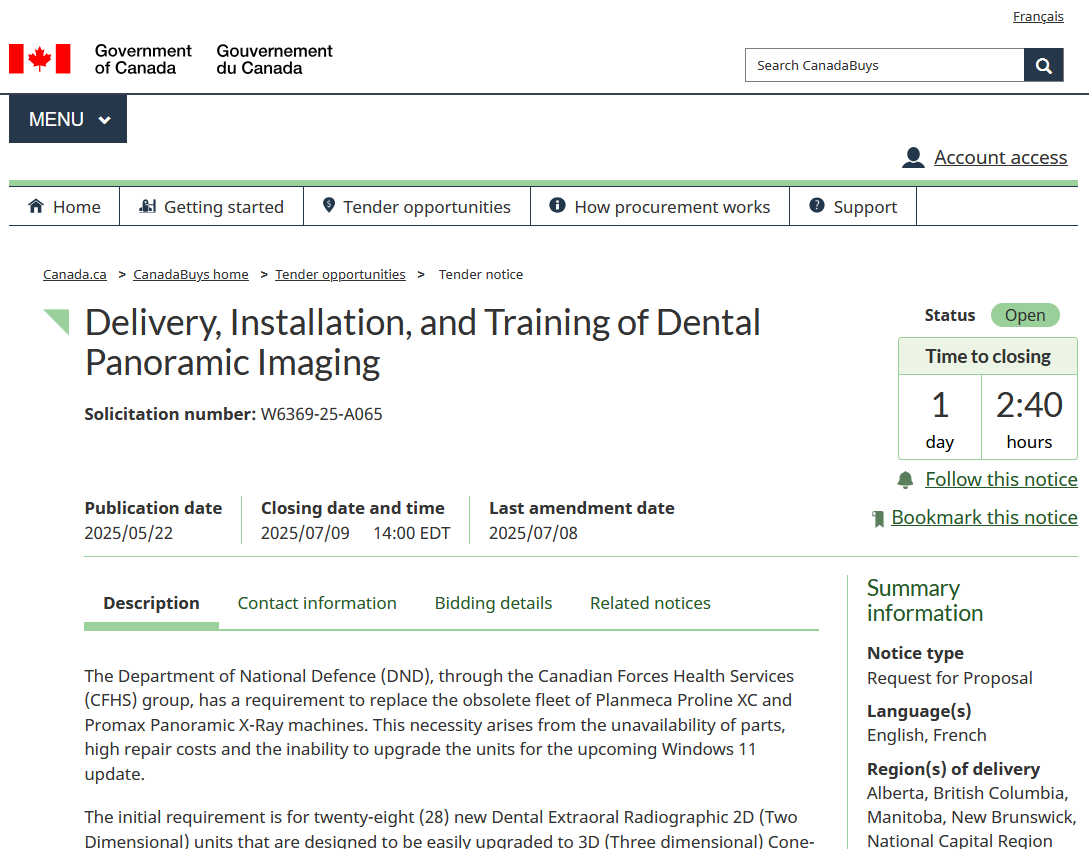Open Support in the navigation bar

pyautogui.click(x=854, y=206)
